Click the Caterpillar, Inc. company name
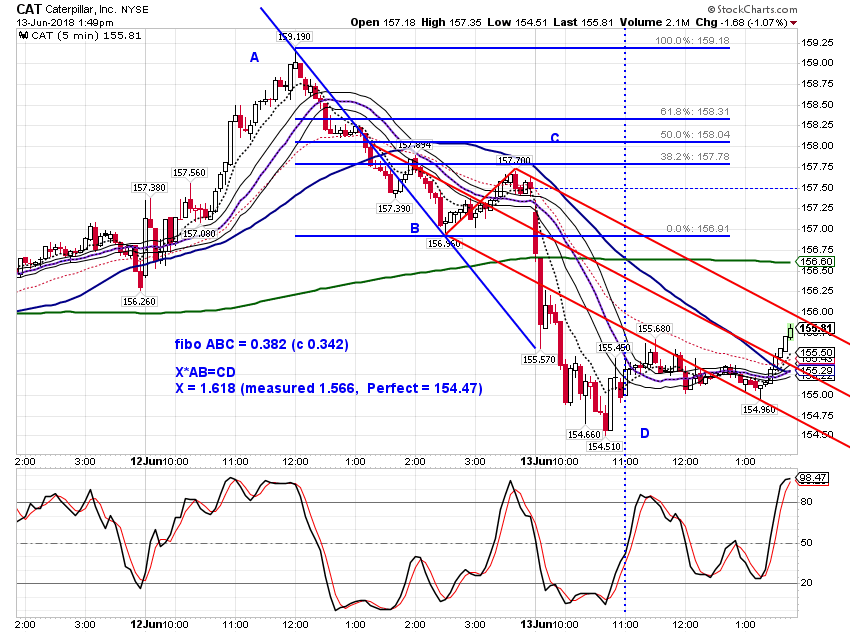850x633 pixels. point(82,10)
